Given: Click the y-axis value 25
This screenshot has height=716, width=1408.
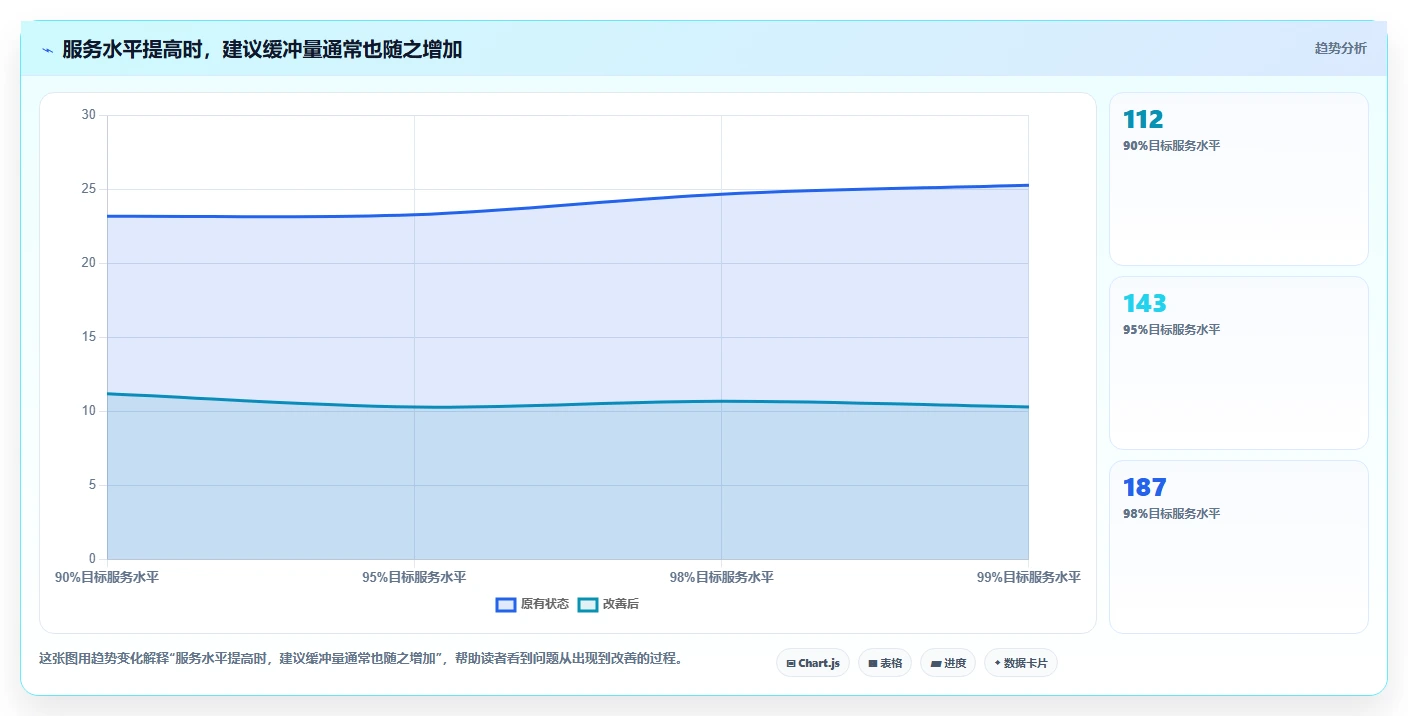Looking at the screenshot, I should 89,189.
